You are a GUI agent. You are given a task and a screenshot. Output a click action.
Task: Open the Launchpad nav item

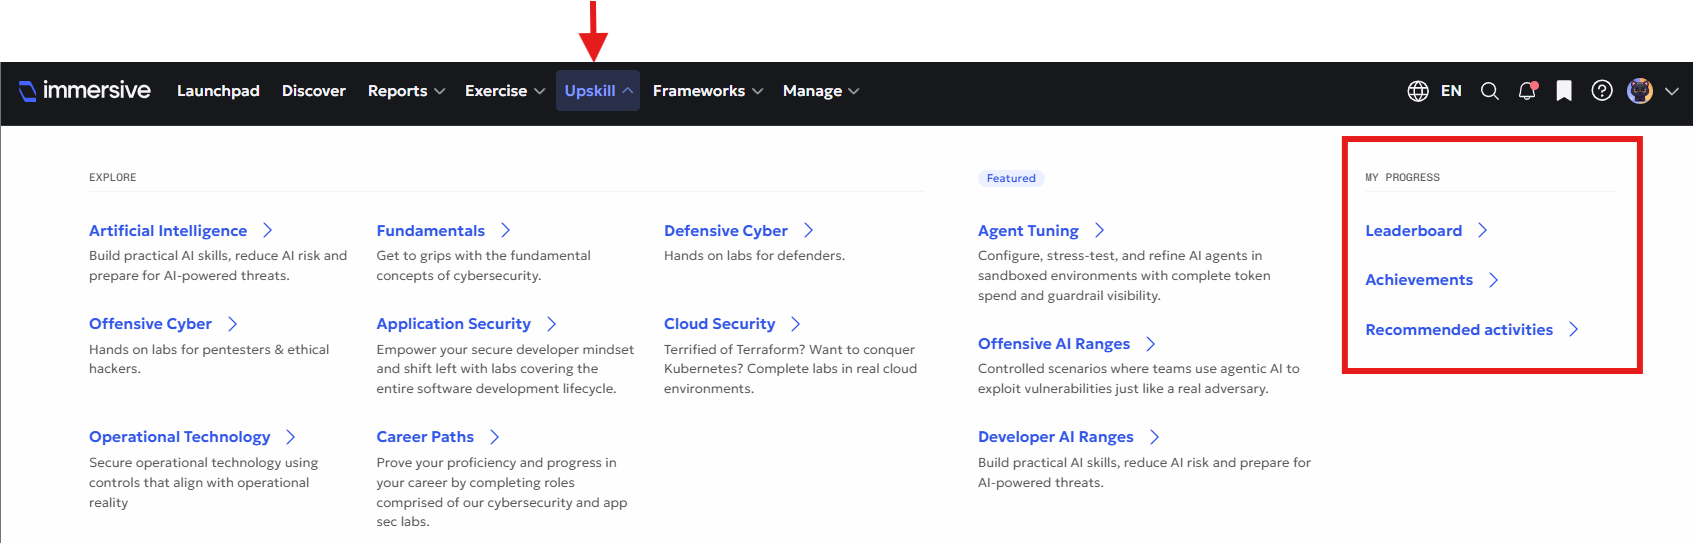(218, 91)
